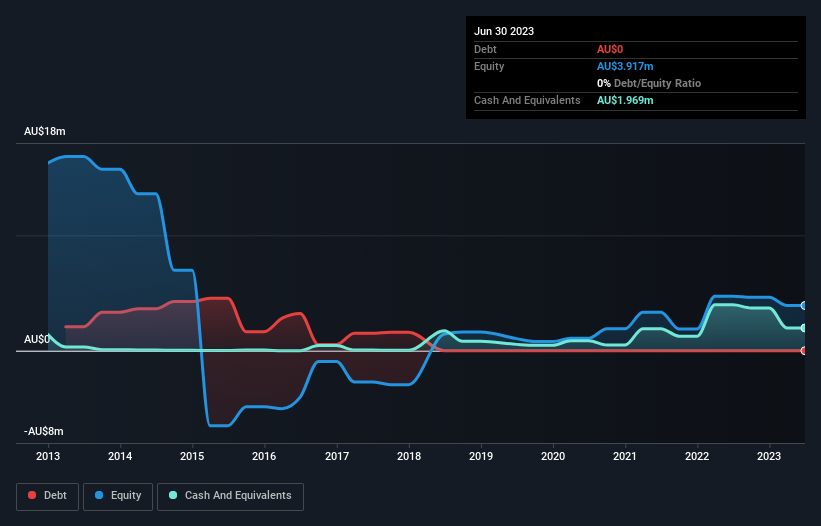Click the blue Equity endpoint marker
This screenshot has width=821, height=526.
tap(804, 306)
